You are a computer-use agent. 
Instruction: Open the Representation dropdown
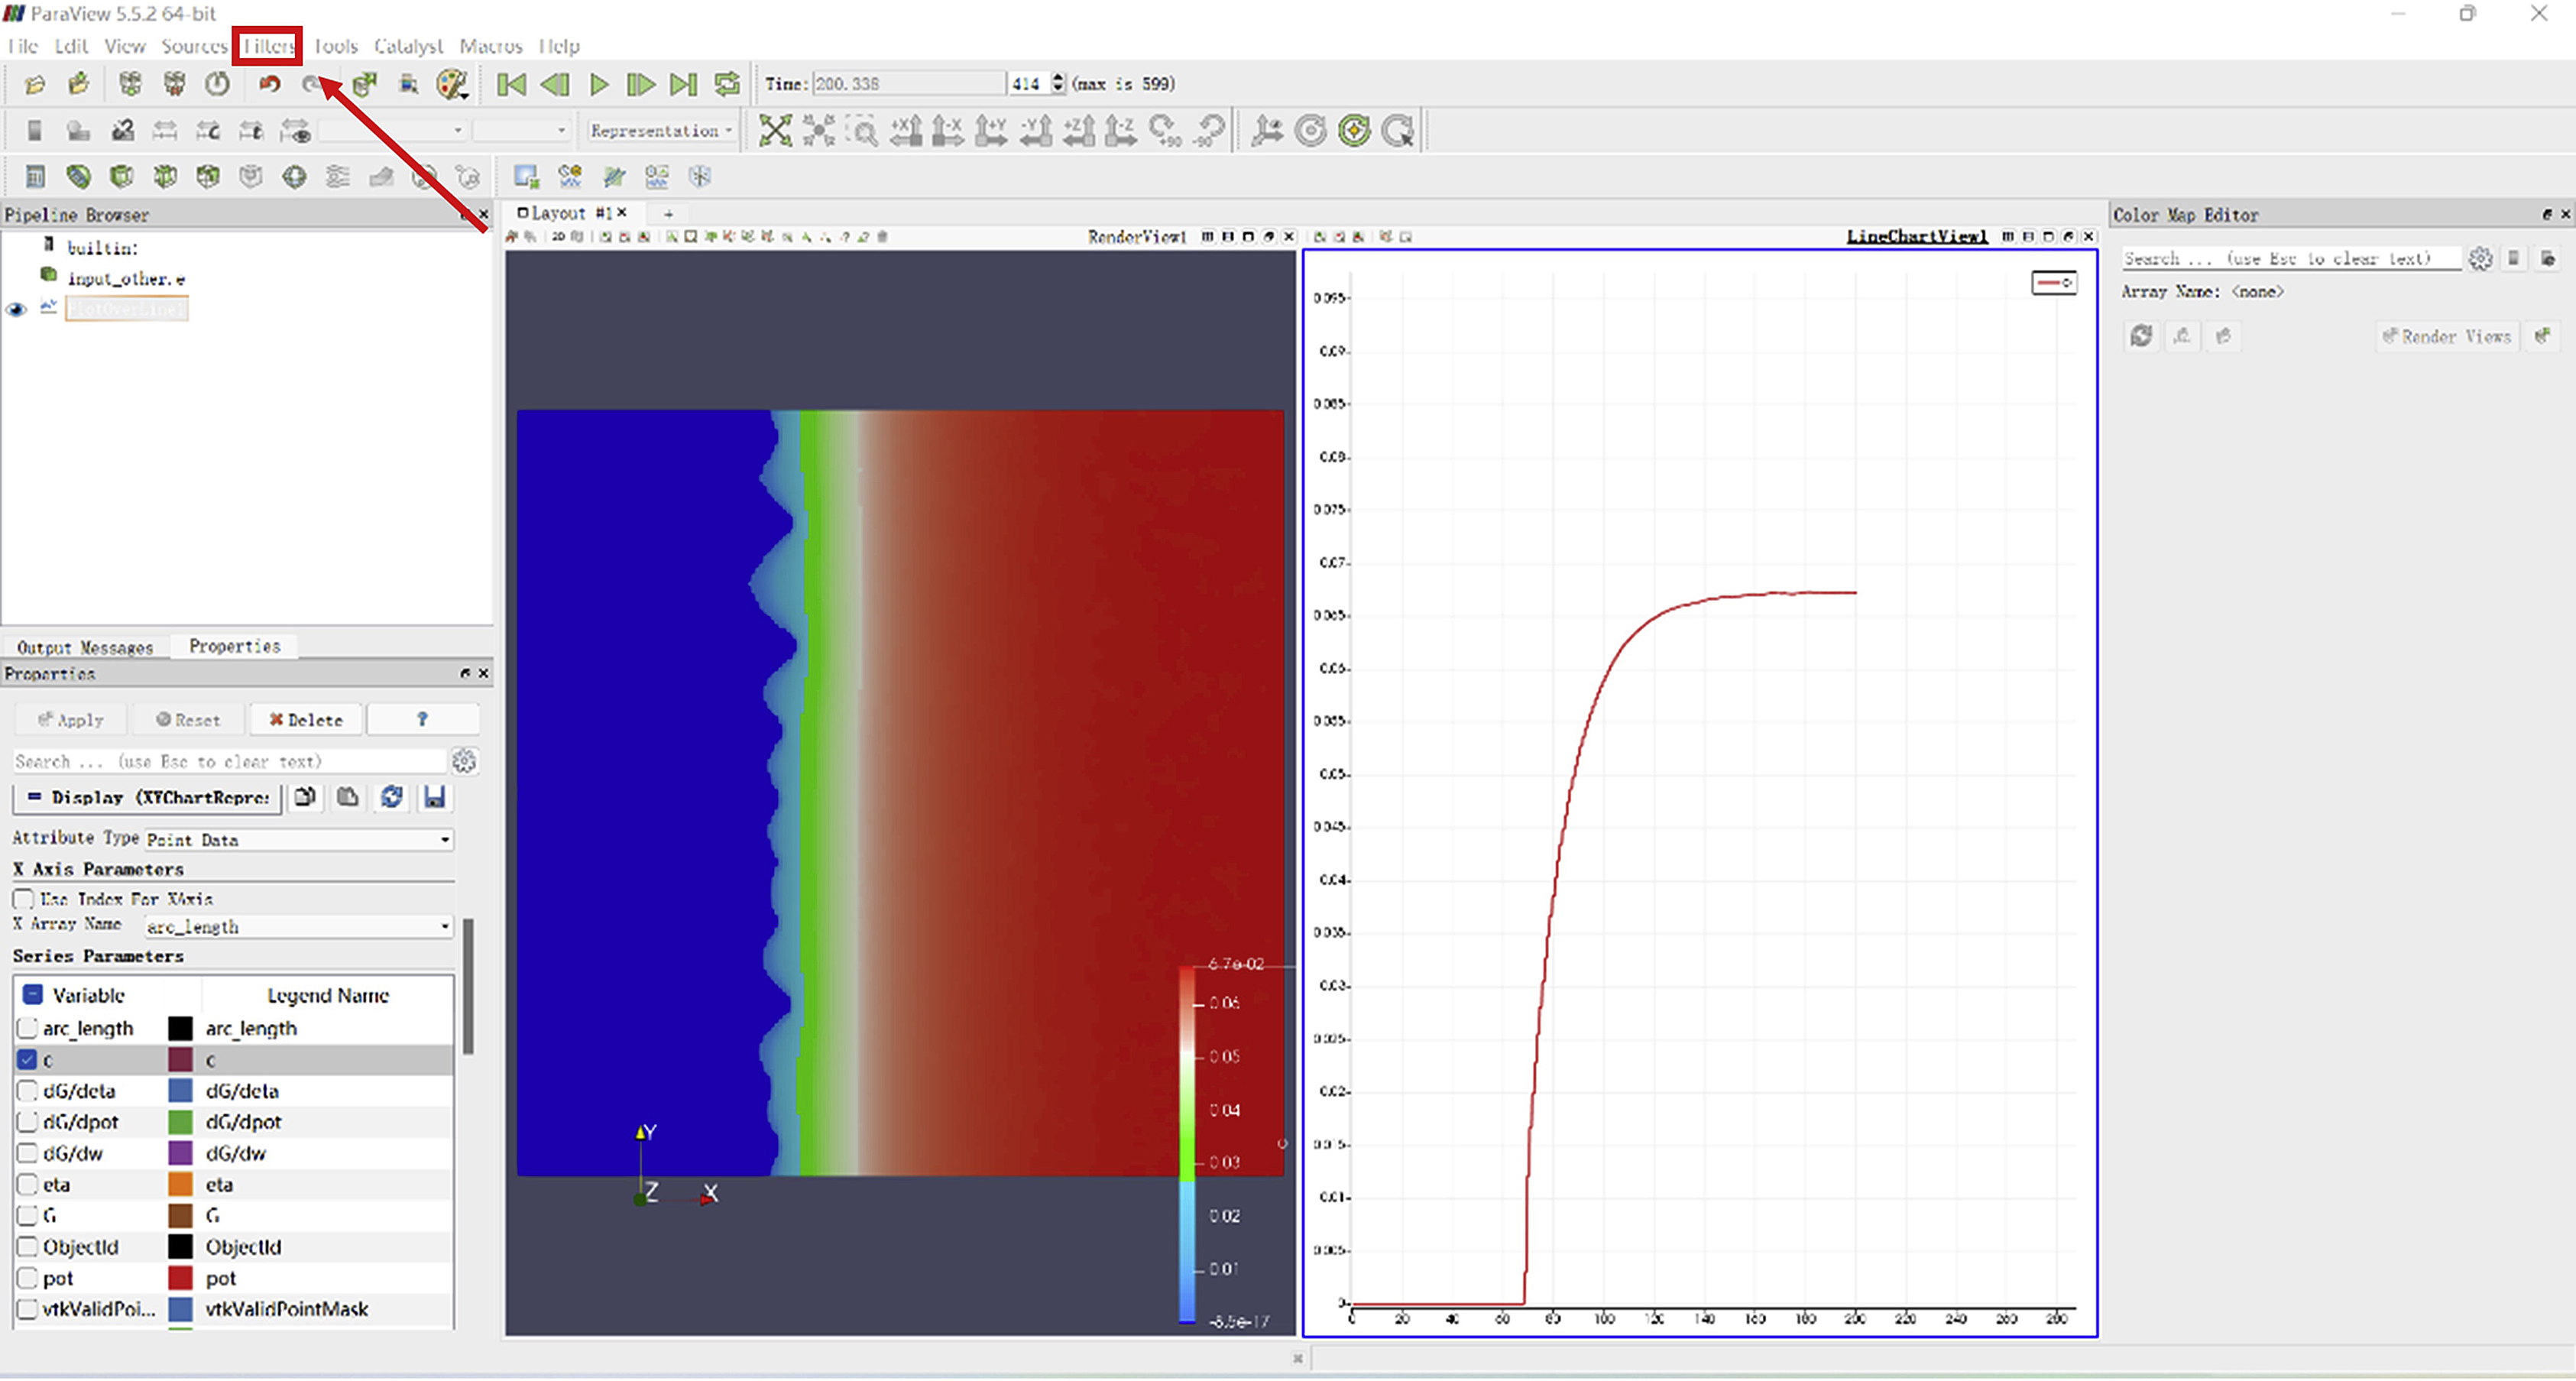pyautogui.click(x=660, y=131)
